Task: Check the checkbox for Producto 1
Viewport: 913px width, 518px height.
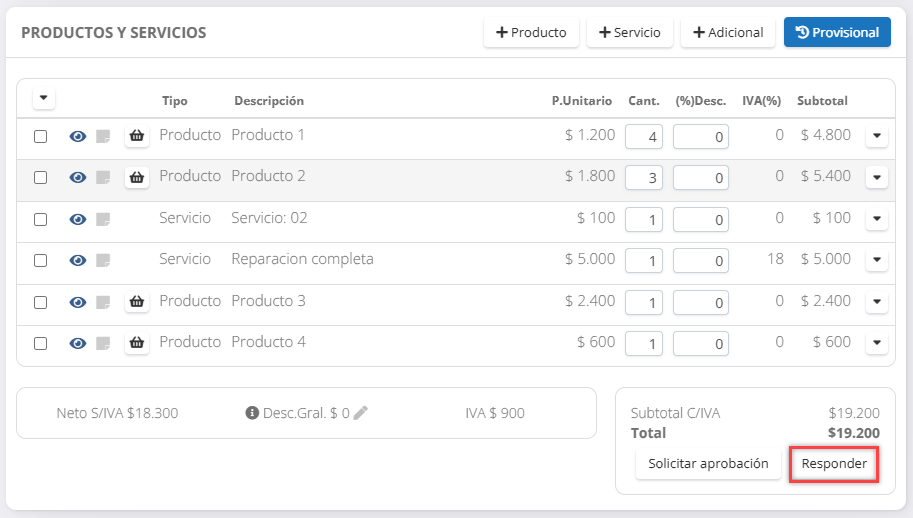Action: pyautogui.click(x=41, y=137)
